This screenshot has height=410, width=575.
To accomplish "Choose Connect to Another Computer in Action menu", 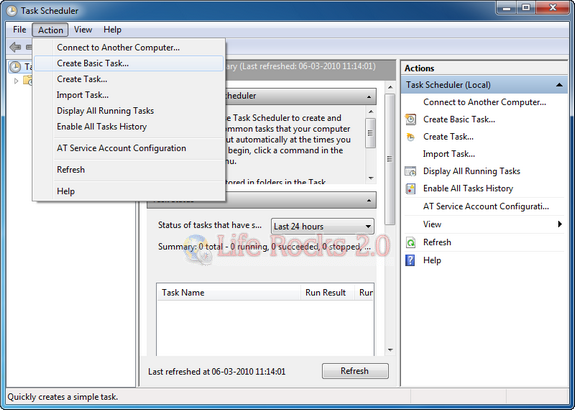I will 129,48.
